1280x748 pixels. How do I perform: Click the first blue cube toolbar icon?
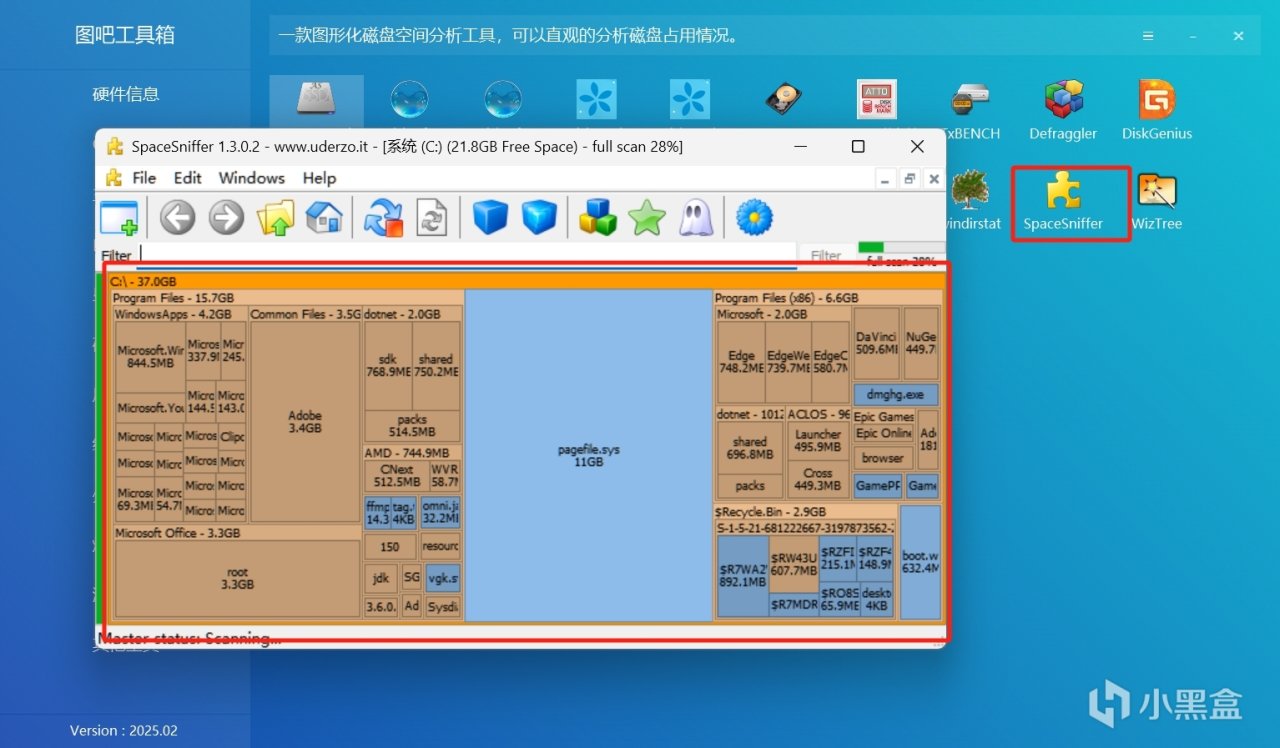click(490, 217)
